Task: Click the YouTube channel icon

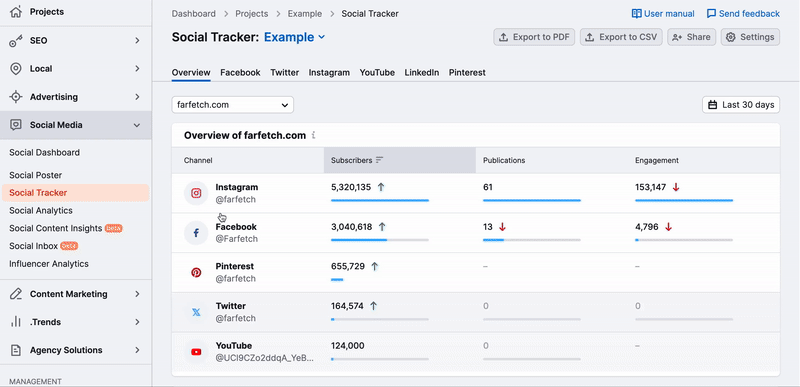Action: point(196,352)
